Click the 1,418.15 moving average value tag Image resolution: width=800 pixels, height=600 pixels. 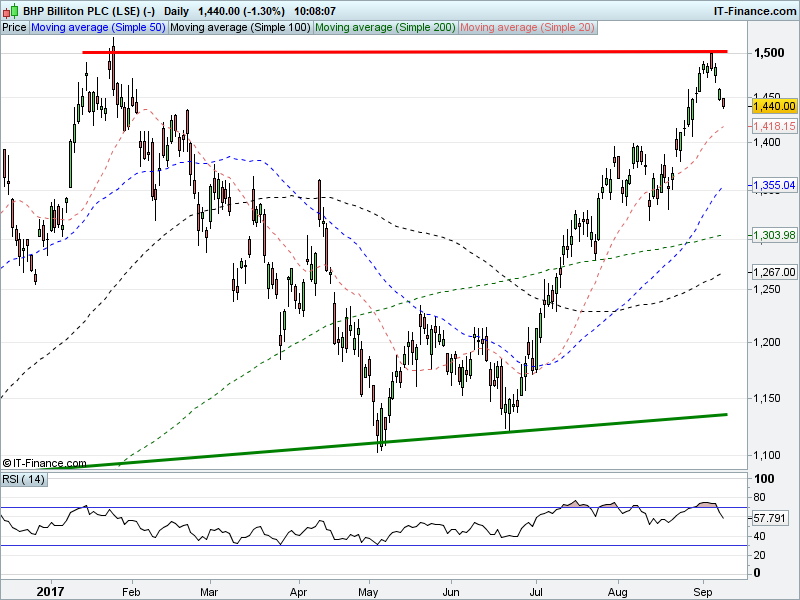click(x=774, y=126)
